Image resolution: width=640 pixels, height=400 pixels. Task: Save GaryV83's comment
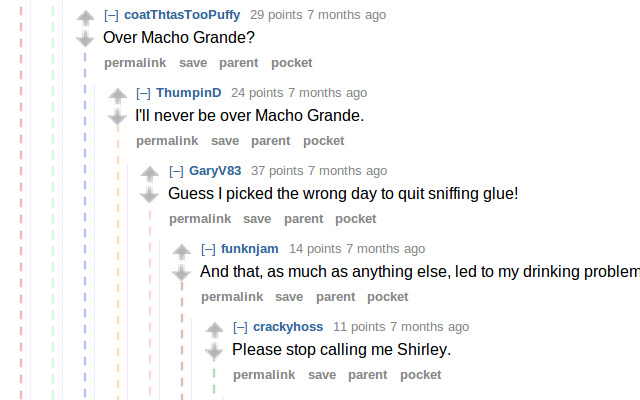(257, 219)
